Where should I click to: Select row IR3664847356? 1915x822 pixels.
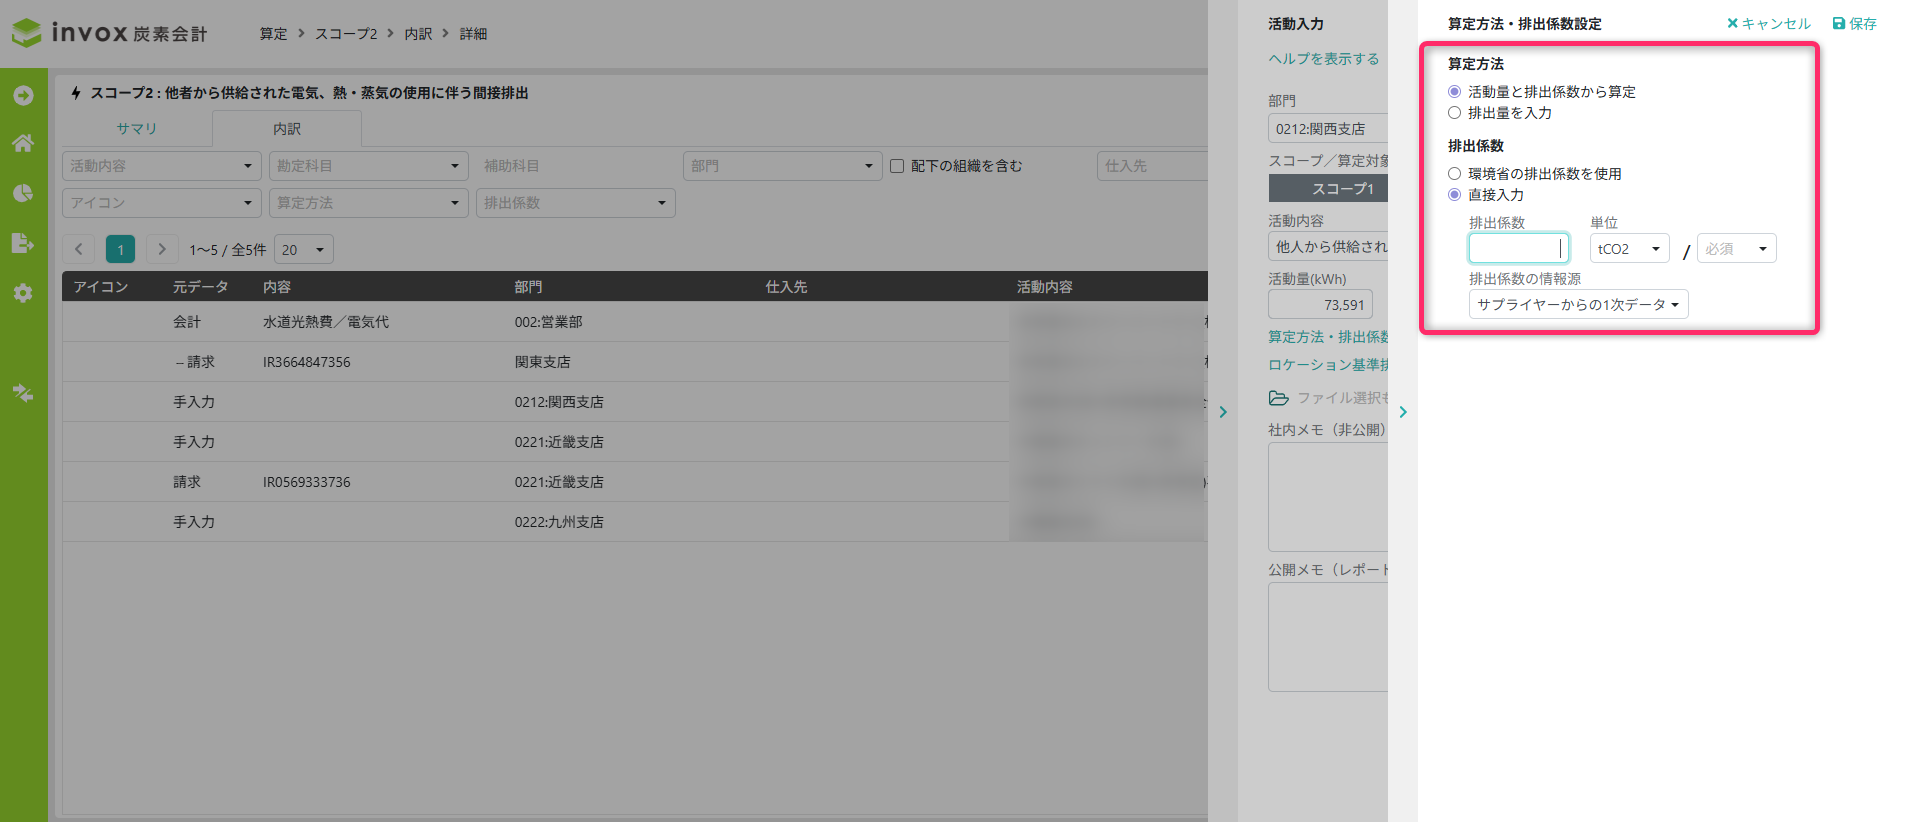635,362
